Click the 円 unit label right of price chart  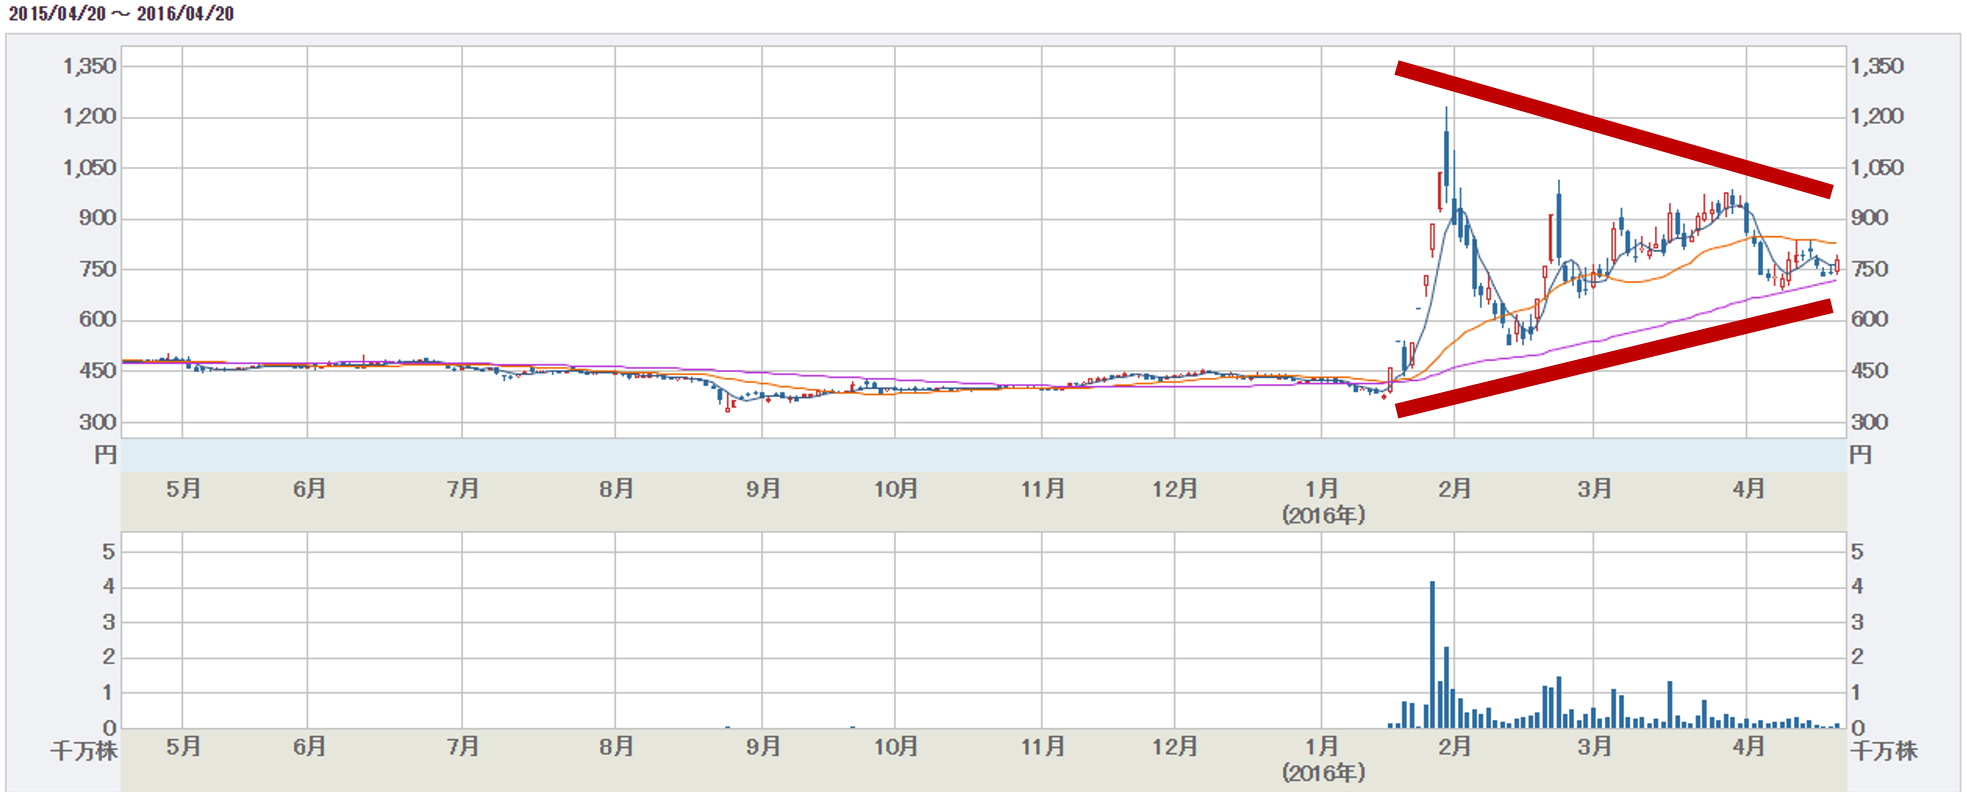tap(1861, 455)
